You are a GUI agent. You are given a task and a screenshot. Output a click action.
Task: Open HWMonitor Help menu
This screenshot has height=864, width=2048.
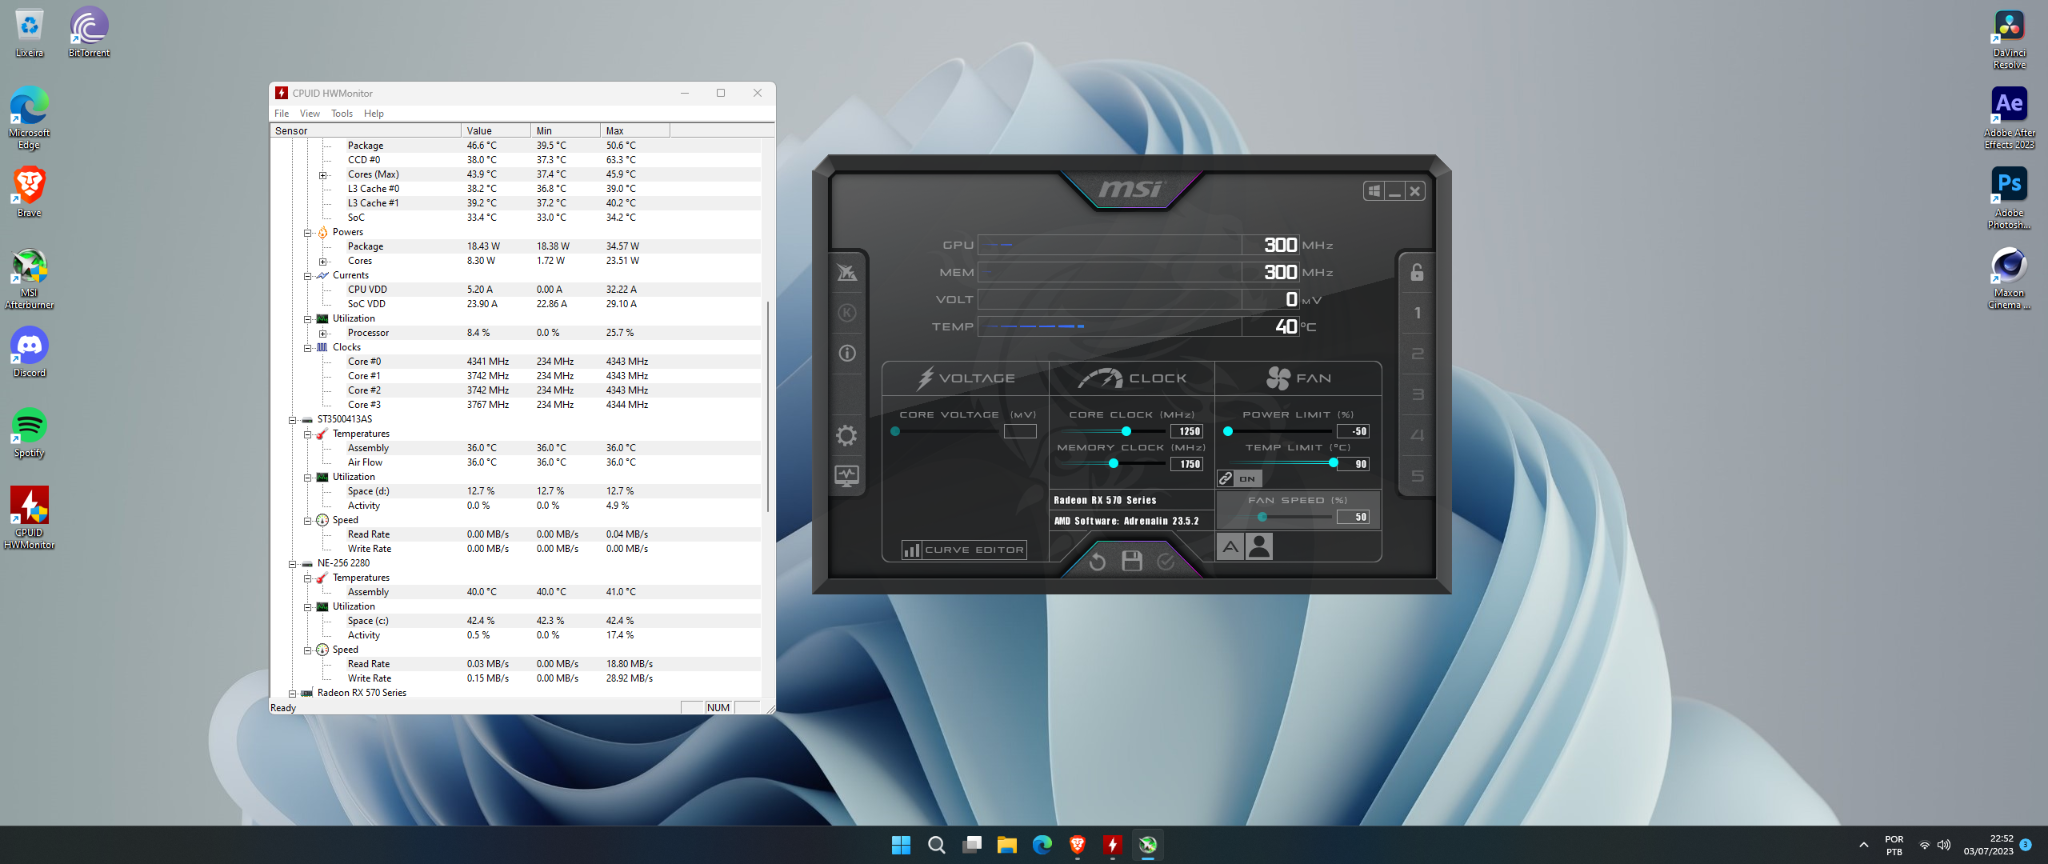point(374,114)
